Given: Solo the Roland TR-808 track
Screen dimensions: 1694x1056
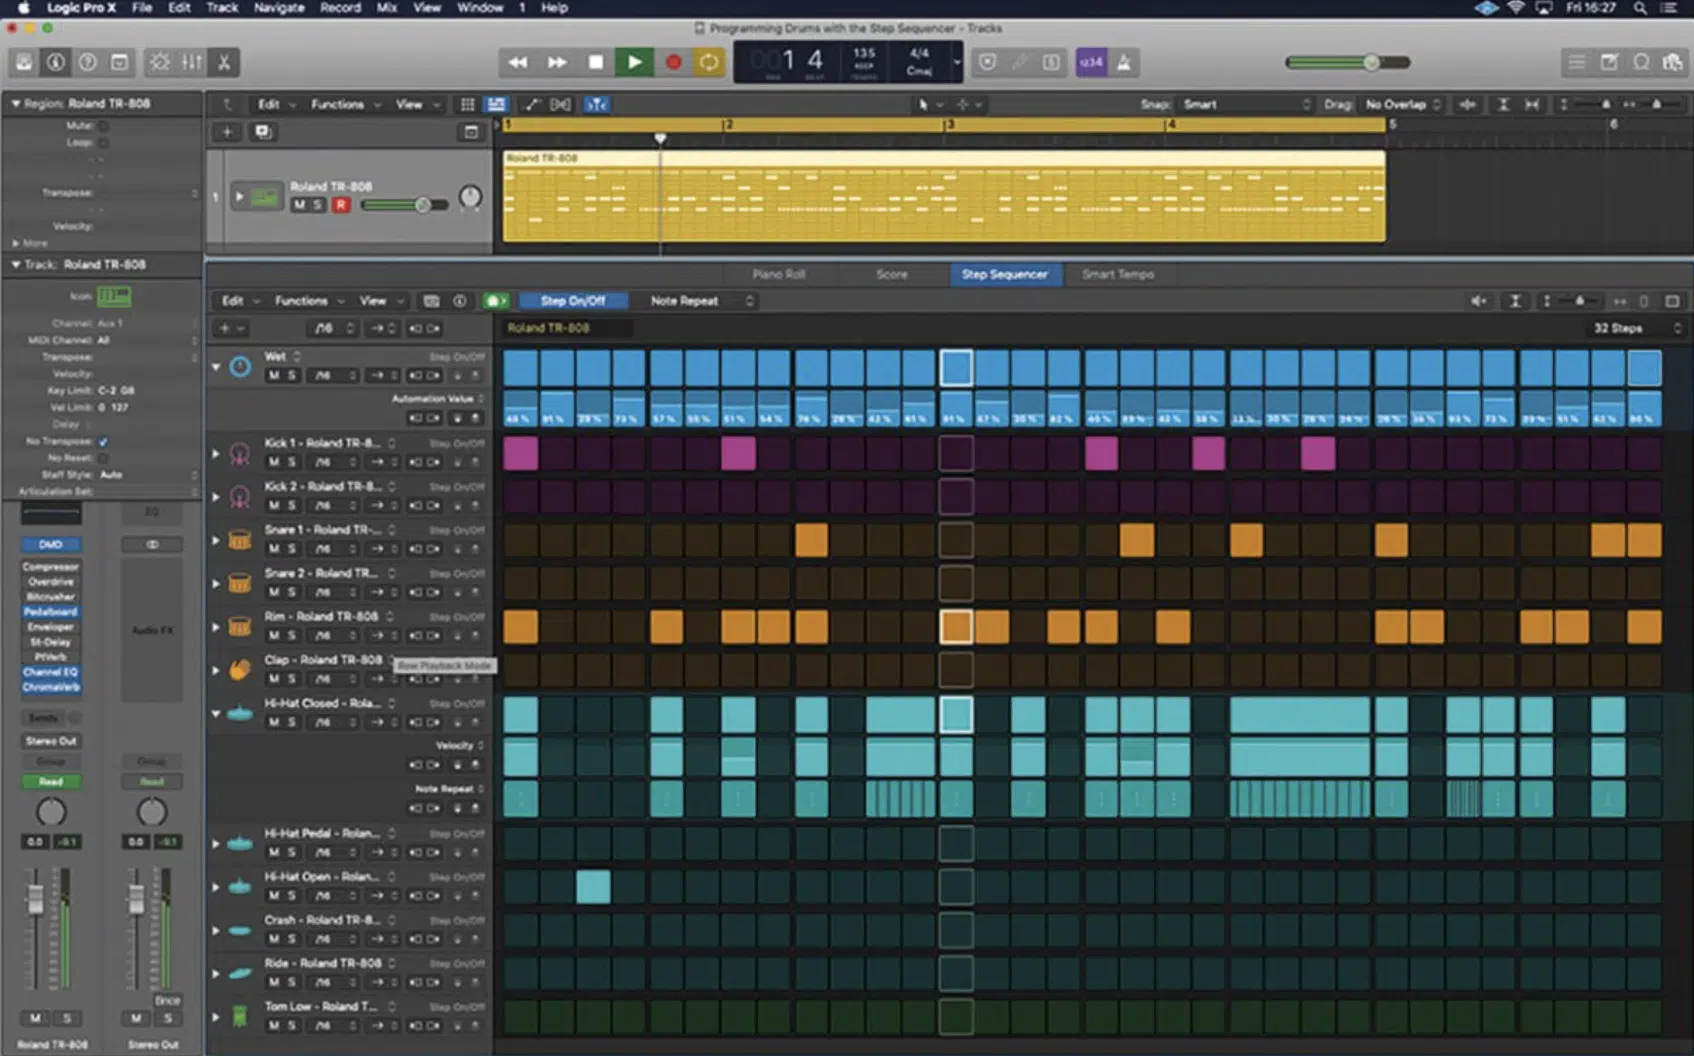Looking at the screenshot, I should coord(317,205).
